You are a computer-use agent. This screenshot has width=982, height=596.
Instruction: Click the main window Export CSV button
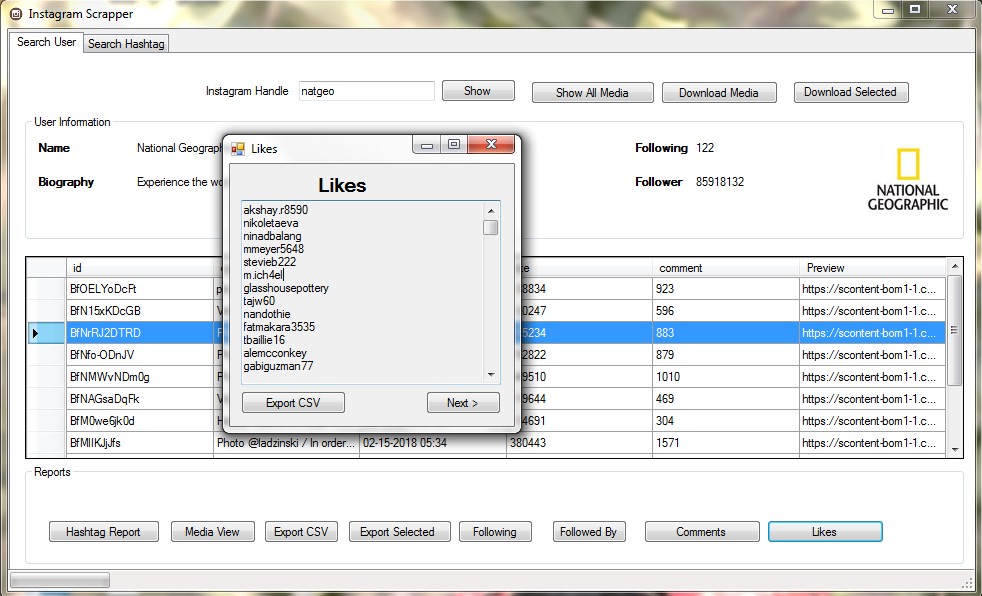click(301, 532)
